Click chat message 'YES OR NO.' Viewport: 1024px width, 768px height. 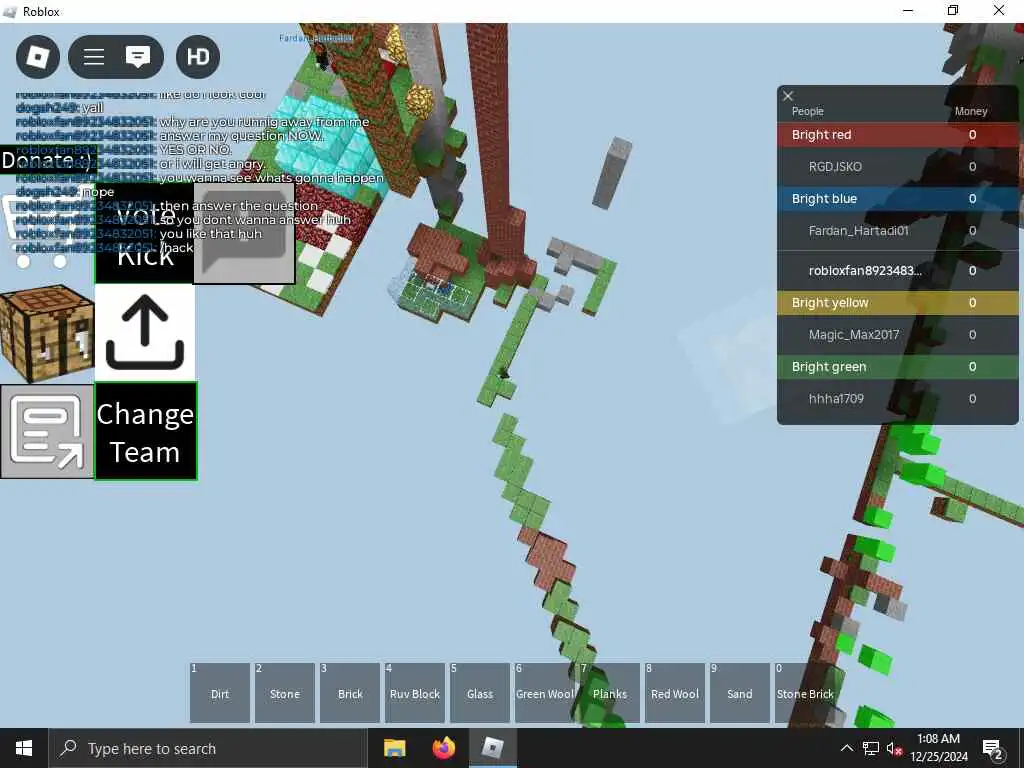tap(195, 150)
